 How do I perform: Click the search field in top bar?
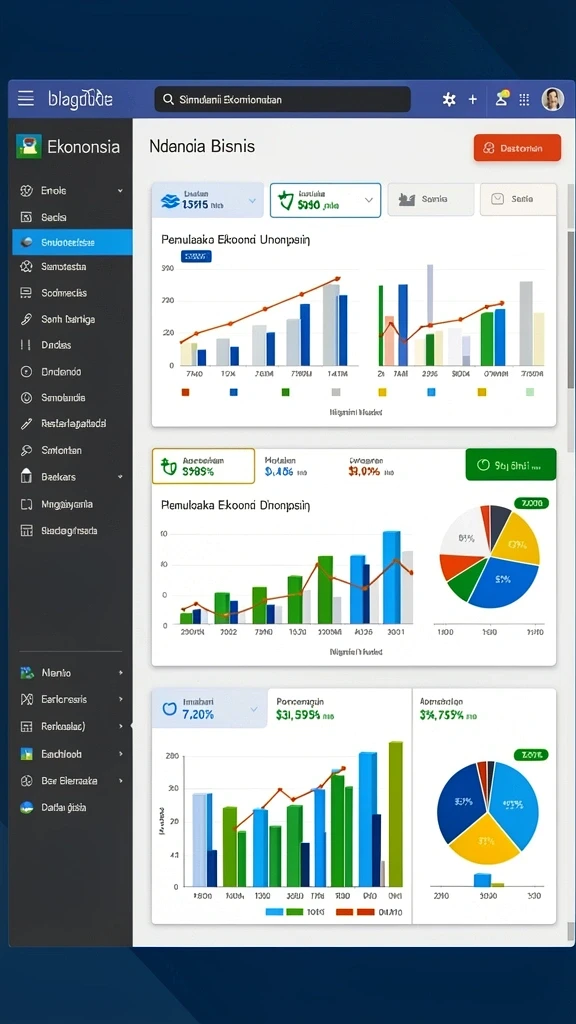tap(282, 99)
